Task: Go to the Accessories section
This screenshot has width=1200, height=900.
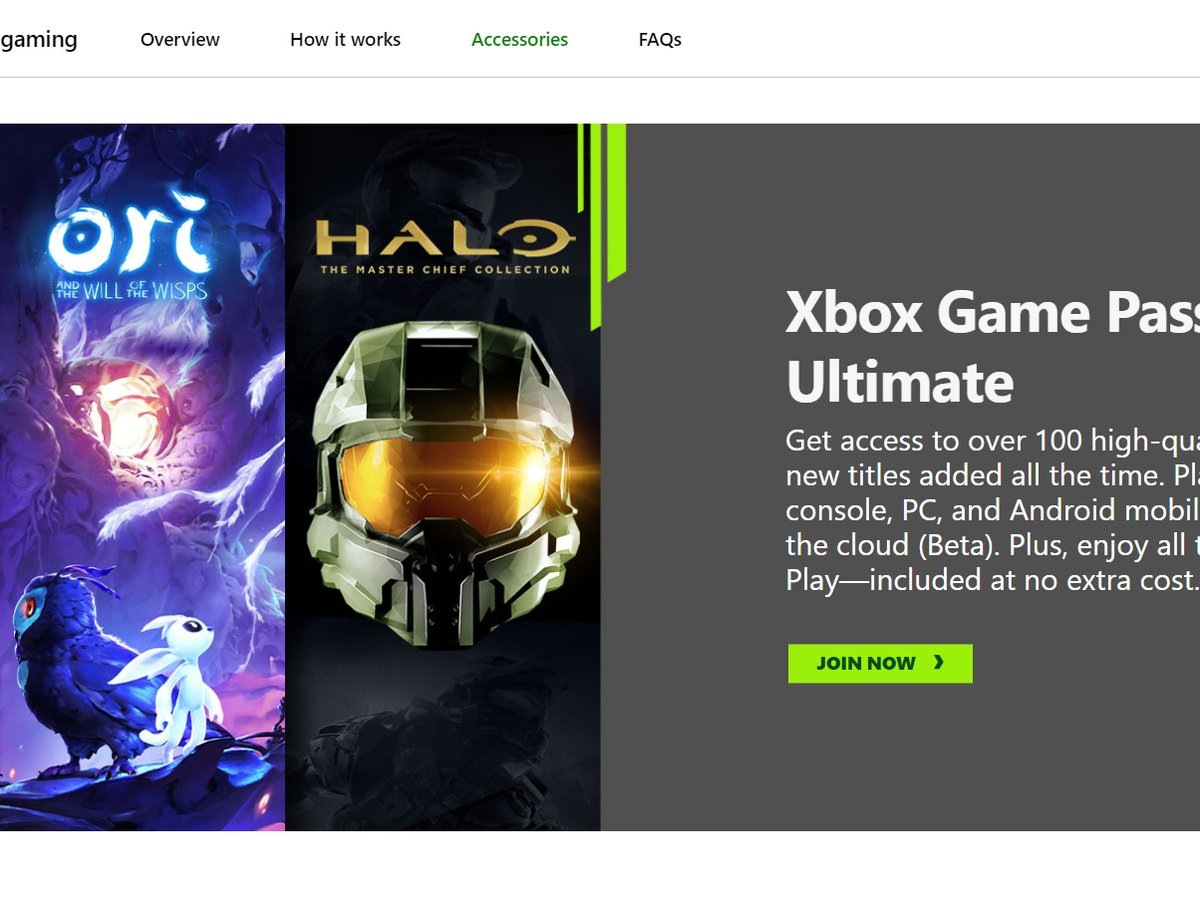Action: [x=519, y=40]
